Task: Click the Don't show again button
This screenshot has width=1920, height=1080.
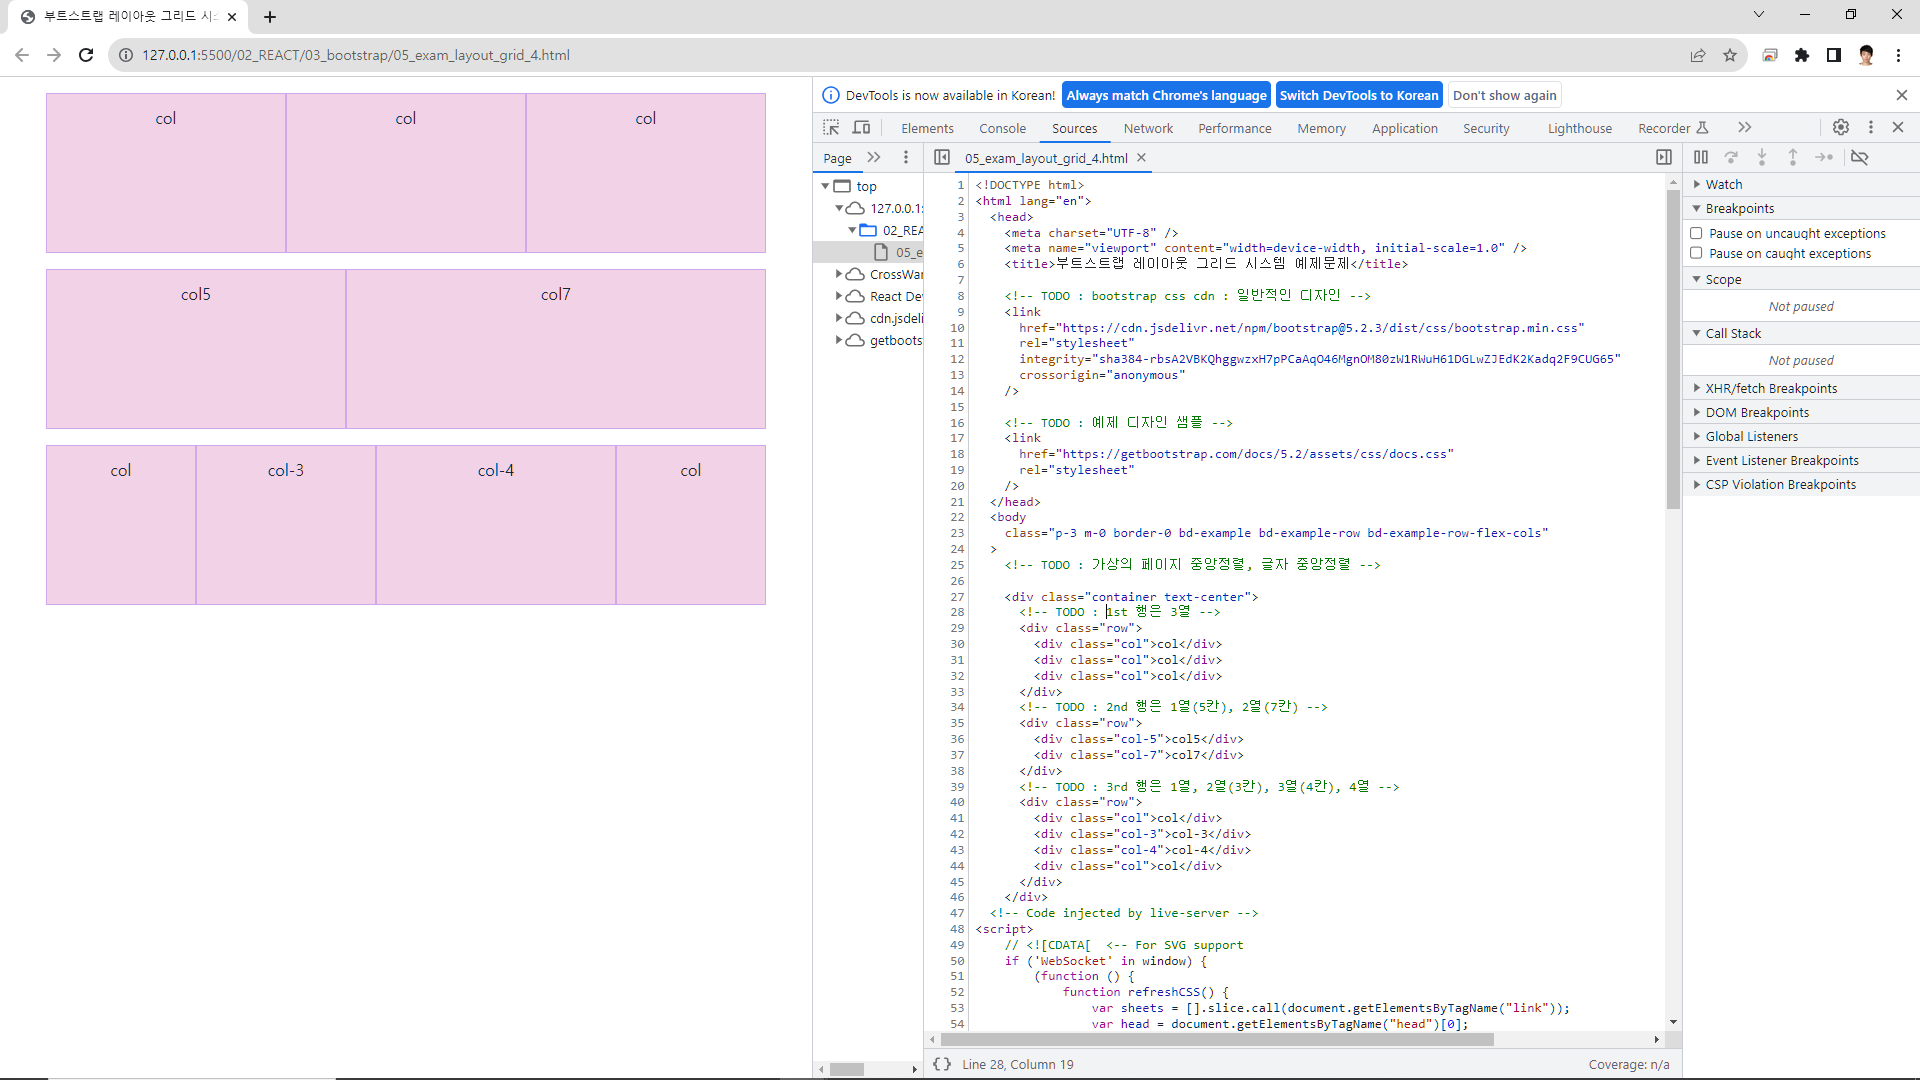Action: (x=1504, y=95)
